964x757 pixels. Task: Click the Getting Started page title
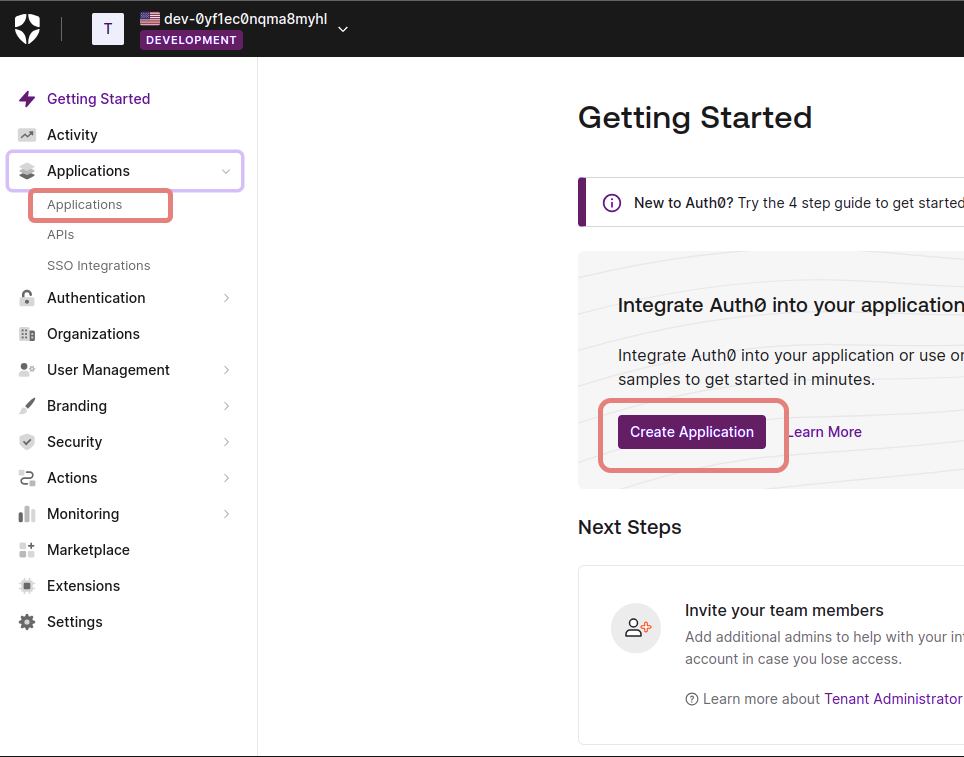tap(695, 118)
